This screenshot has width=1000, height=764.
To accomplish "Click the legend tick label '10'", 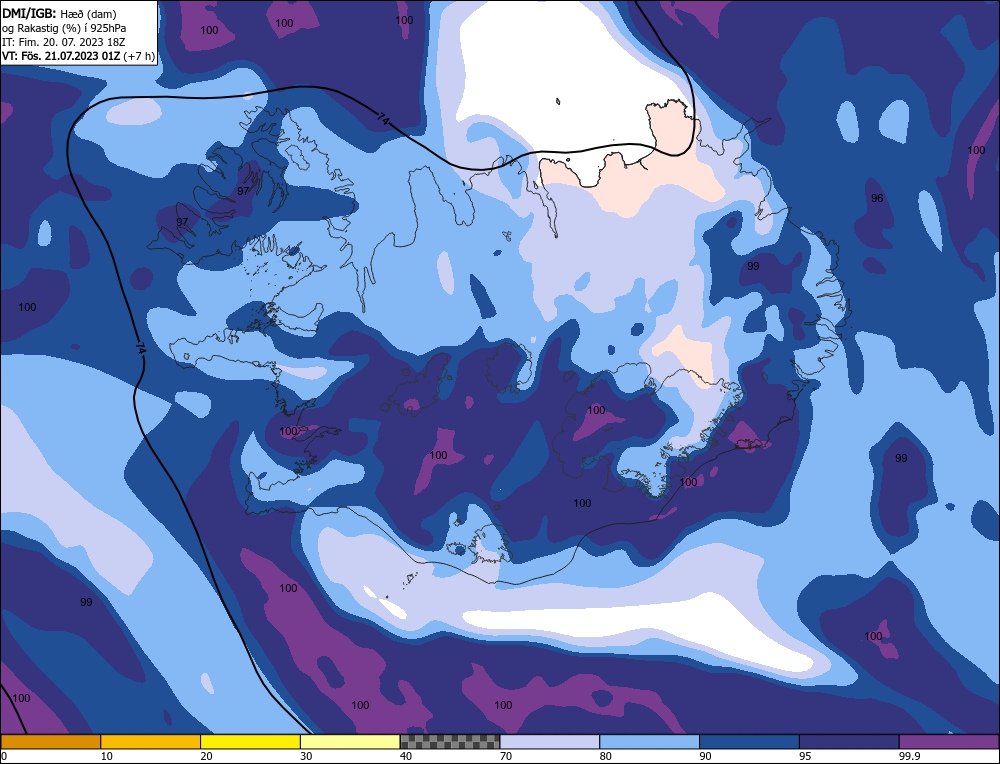I will [107, 756].
